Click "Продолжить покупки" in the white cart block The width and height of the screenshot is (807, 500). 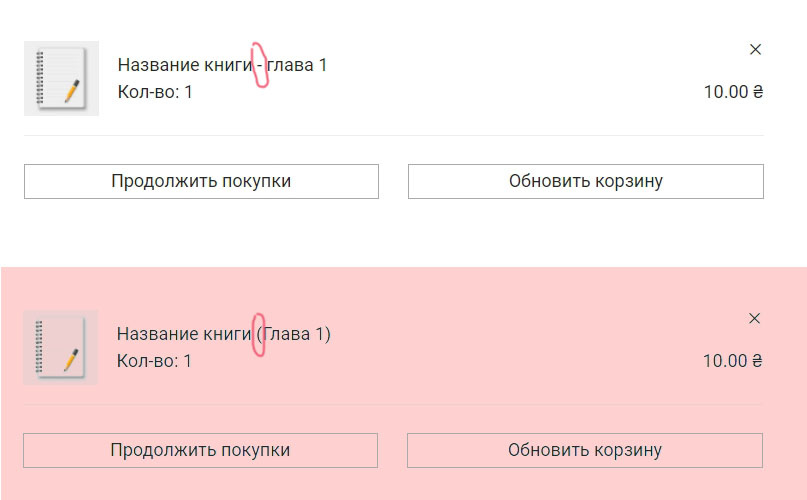click(x=201, y=181)
